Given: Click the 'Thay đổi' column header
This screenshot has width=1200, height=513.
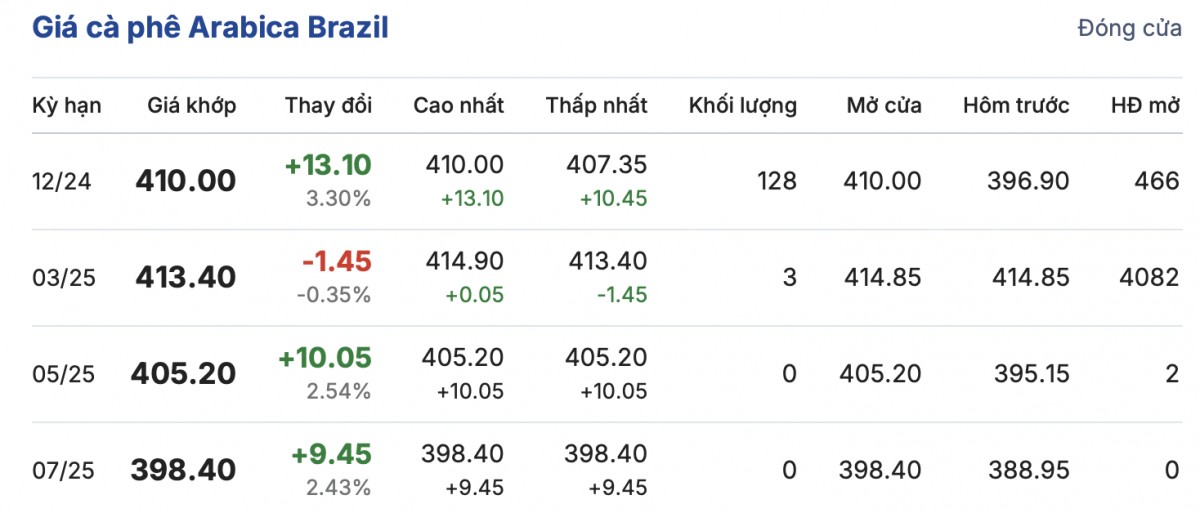Looking at the screenshot, I should coord(328,105).
